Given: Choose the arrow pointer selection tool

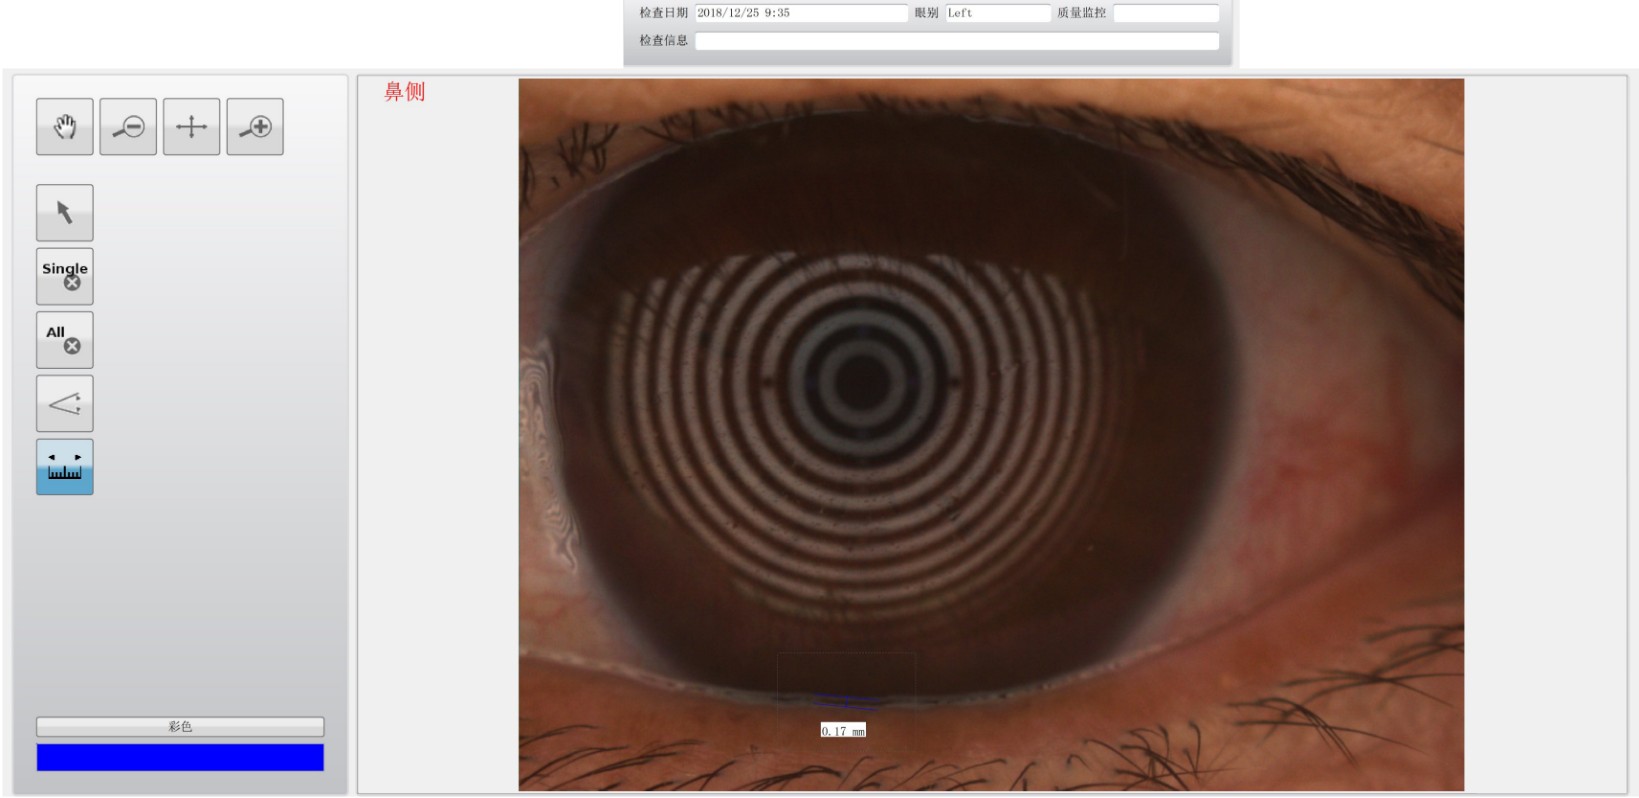Looking at the screenshot, I should [x=65, y=213].
